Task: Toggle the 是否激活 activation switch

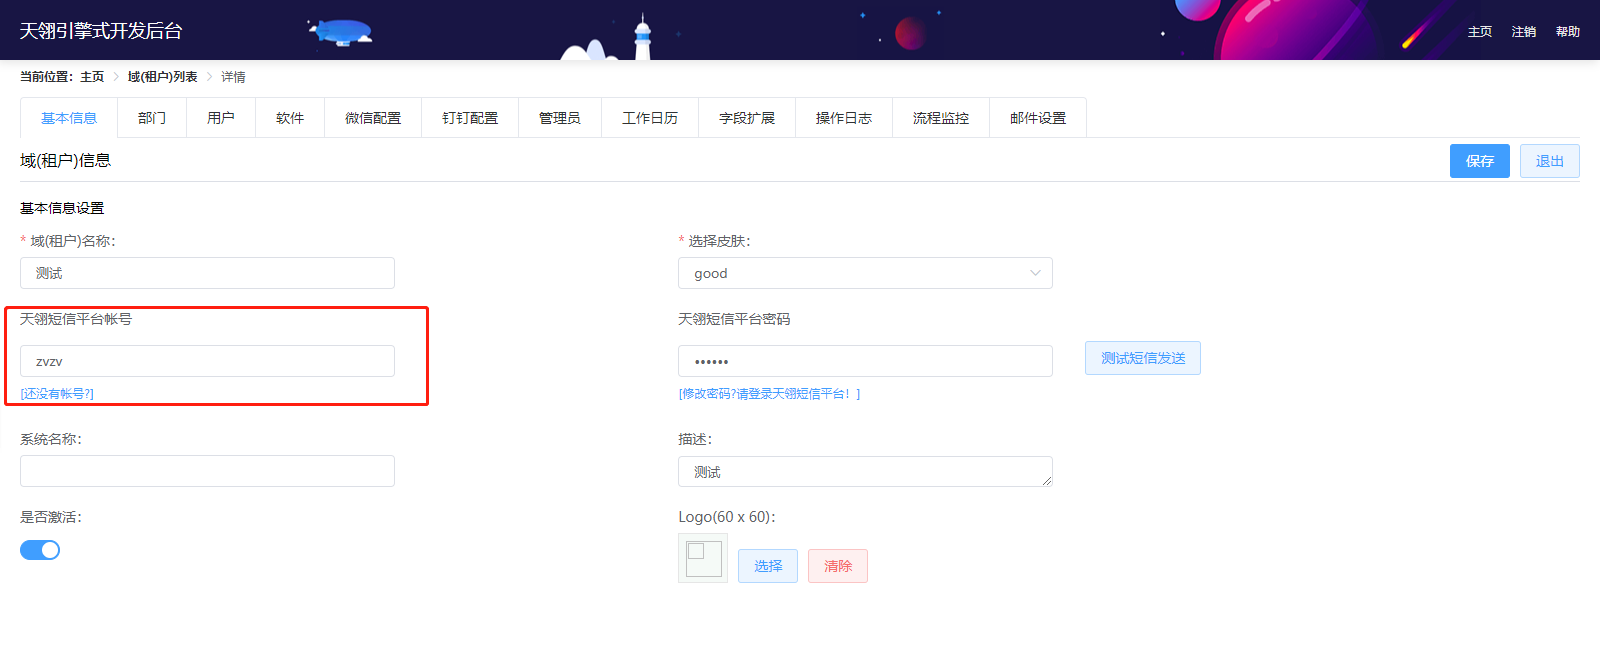Action: coord(40,550)
